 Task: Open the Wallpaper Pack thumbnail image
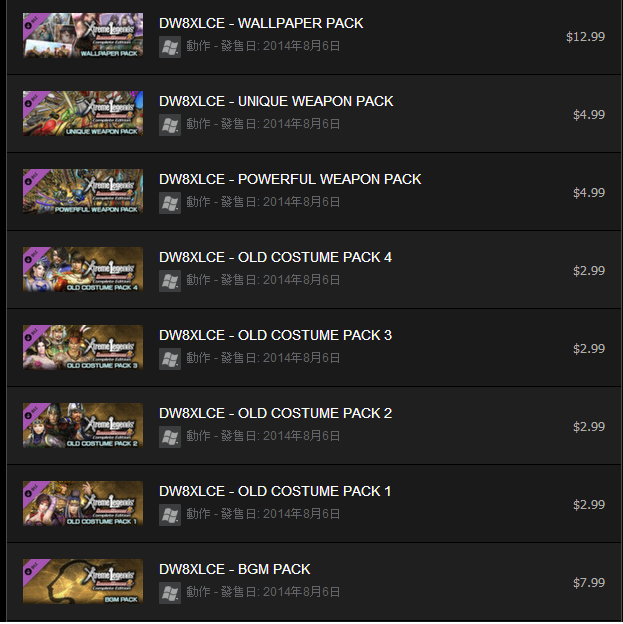(83, 35)
